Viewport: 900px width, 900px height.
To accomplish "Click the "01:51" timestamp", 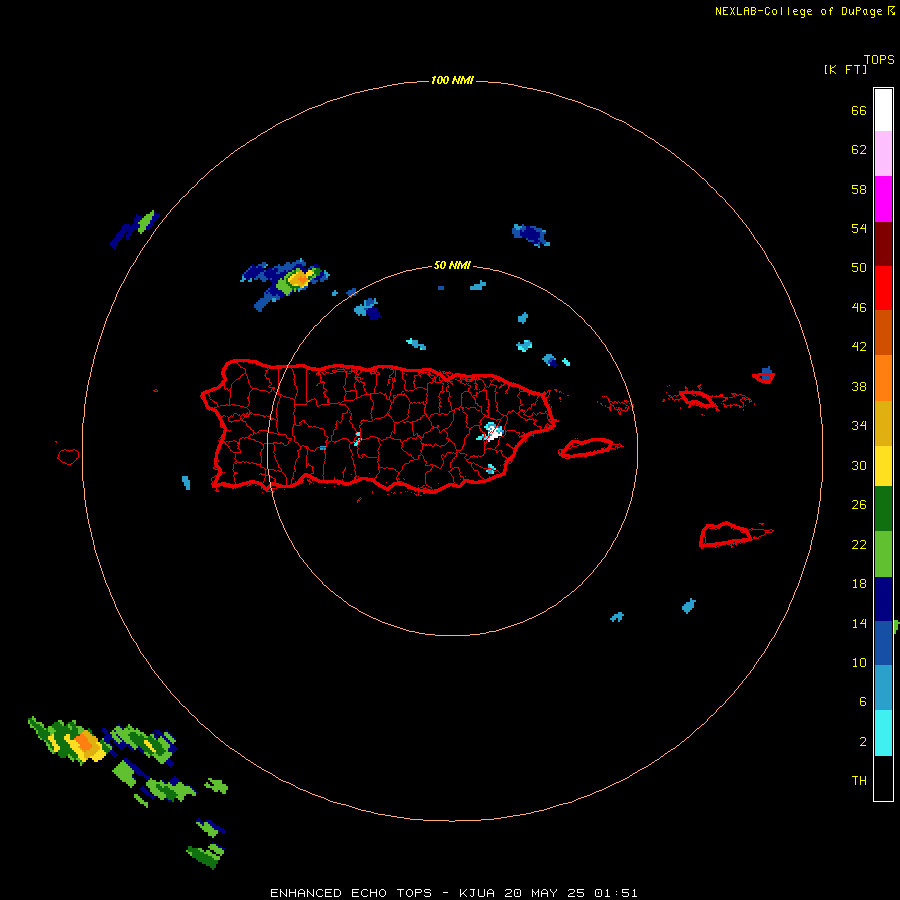I will pyautogui.click(x=616, y=893).
